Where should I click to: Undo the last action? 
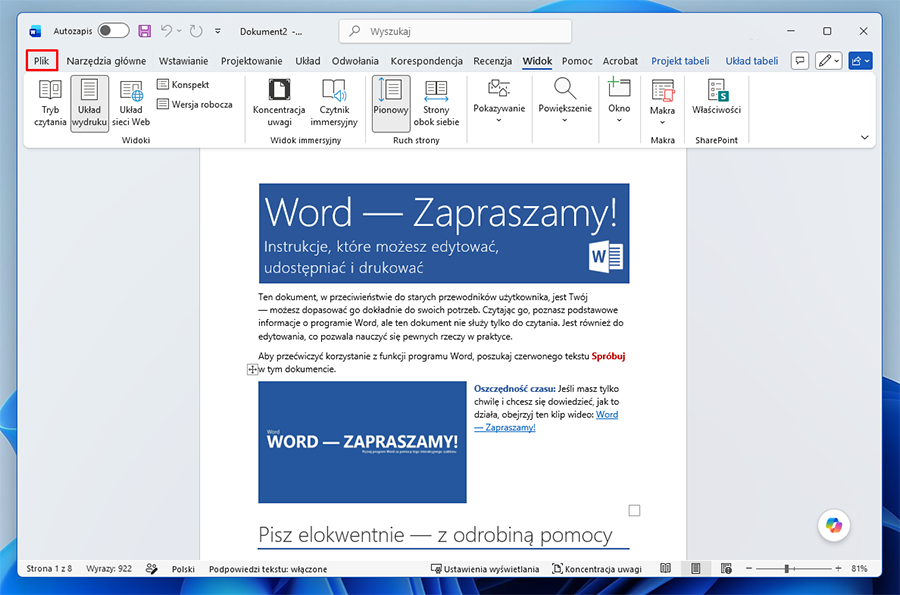pos(166,31)
